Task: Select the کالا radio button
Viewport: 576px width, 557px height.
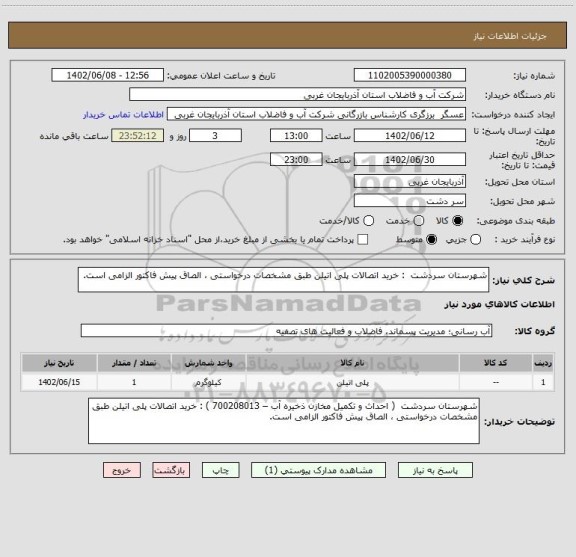Action: point(458,221)
